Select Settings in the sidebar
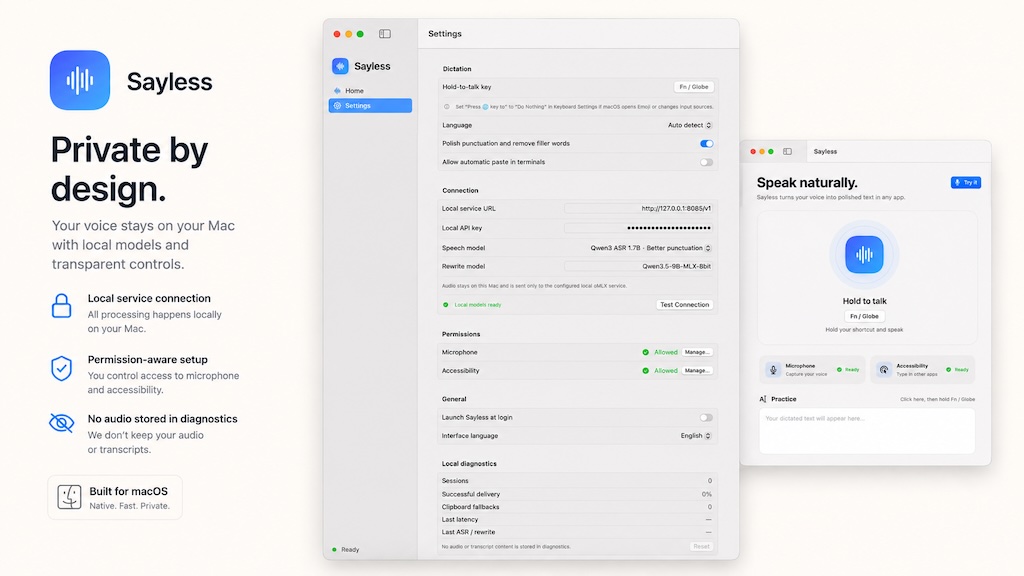This screenshot has height=576, width=1024. pyautogui.click(x=370, y=106)
